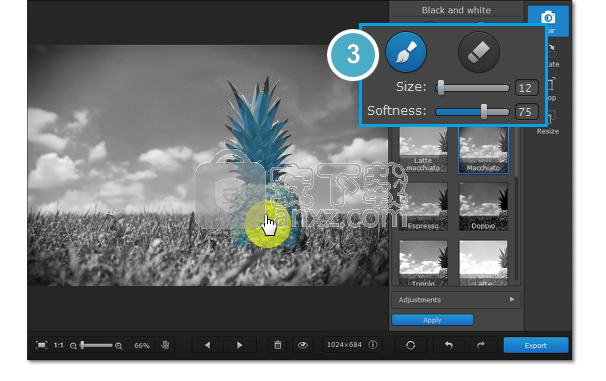The image size is (606, 381).
Task: Click the Softness slider handle
Action: (x=483, y=112)
